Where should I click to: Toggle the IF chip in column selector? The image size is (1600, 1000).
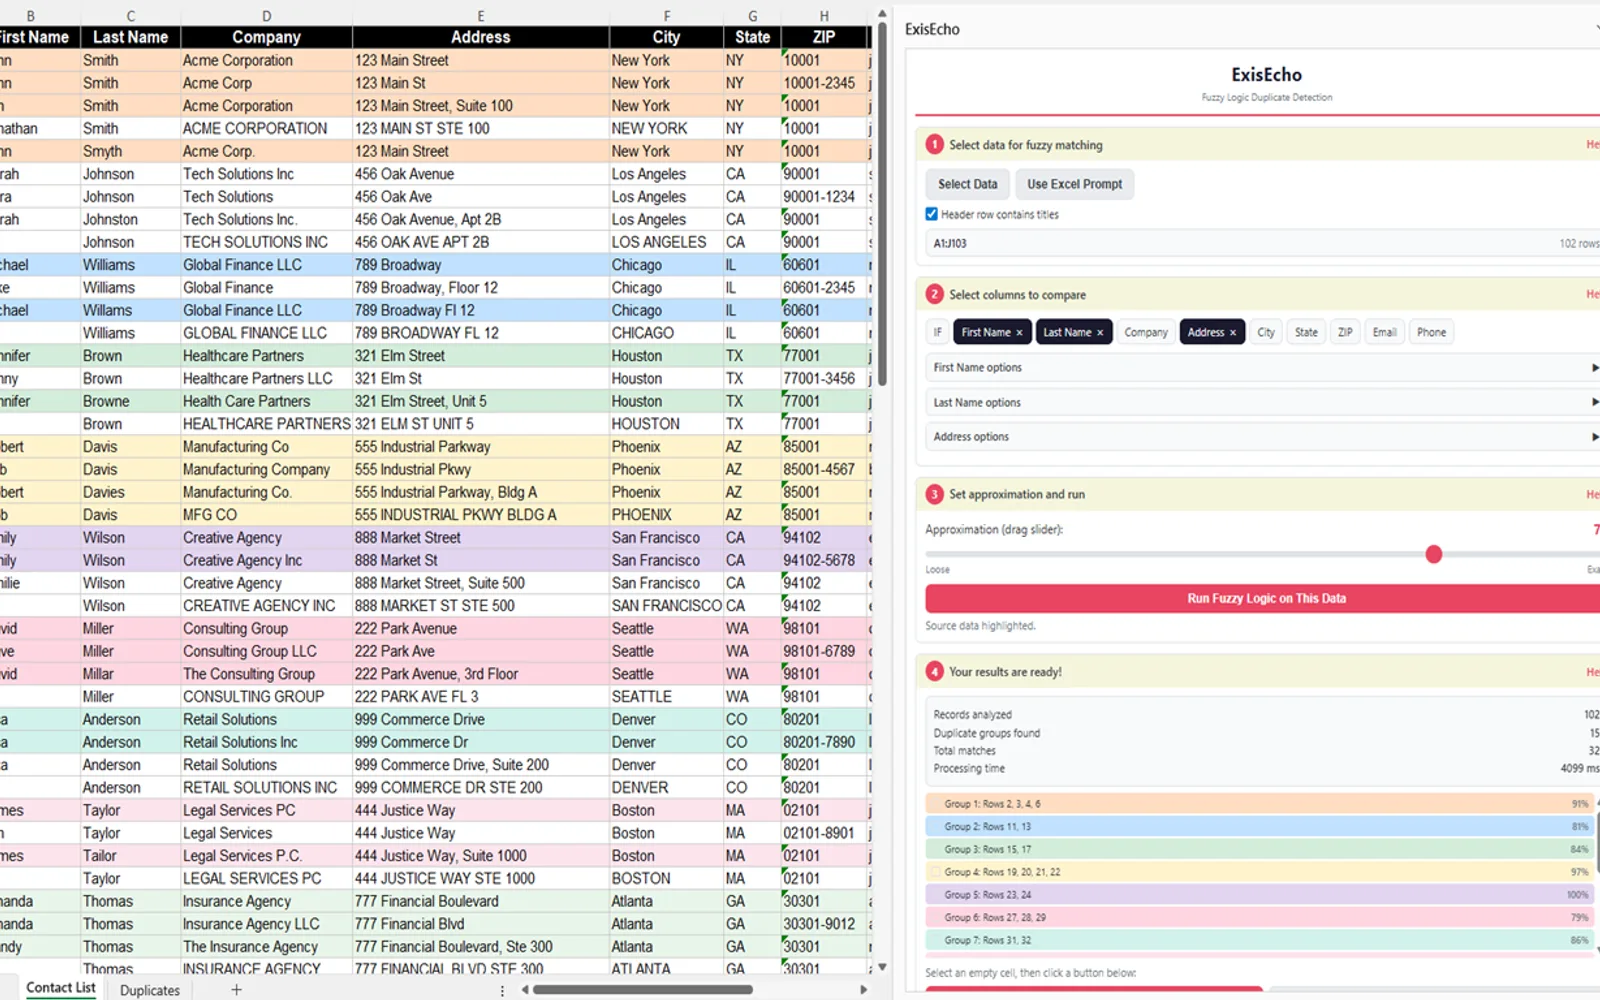pos(938,333)
